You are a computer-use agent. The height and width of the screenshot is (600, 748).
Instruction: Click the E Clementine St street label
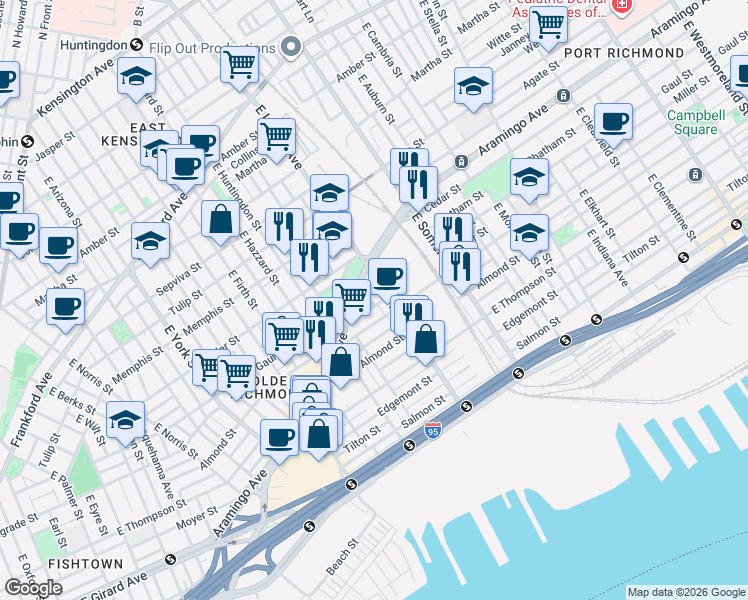click(672, 207)
